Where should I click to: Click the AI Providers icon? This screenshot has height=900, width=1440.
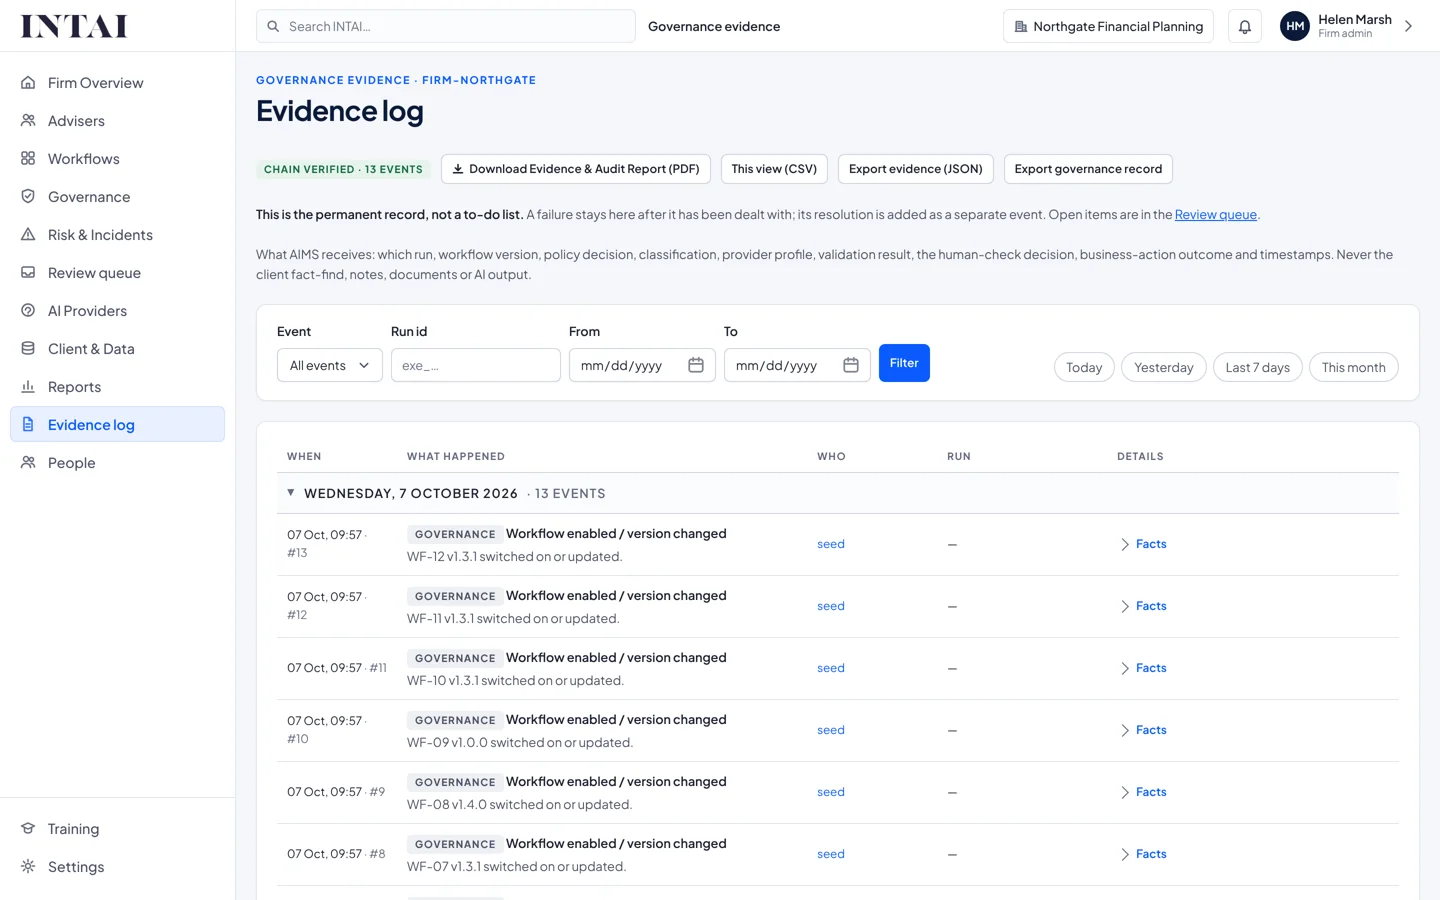(28, 311)
